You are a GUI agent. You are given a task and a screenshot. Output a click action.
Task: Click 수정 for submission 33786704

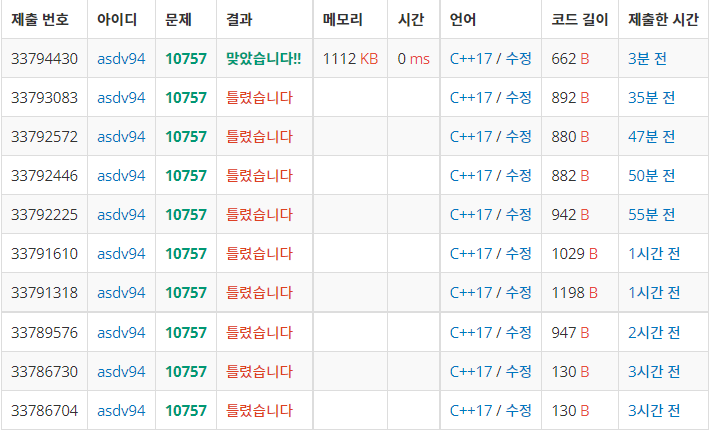pyautogui.click(x=518, y=410)
